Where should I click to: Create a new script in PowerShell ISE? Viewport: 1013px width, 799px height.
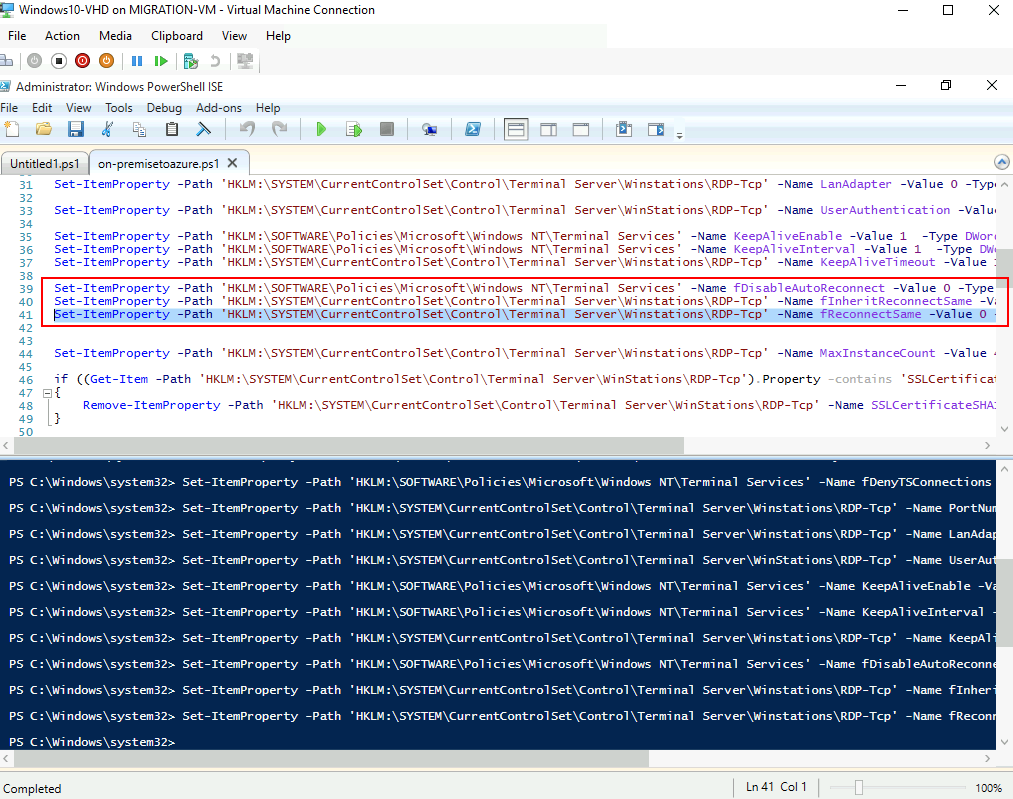click(x=12, y=129)
